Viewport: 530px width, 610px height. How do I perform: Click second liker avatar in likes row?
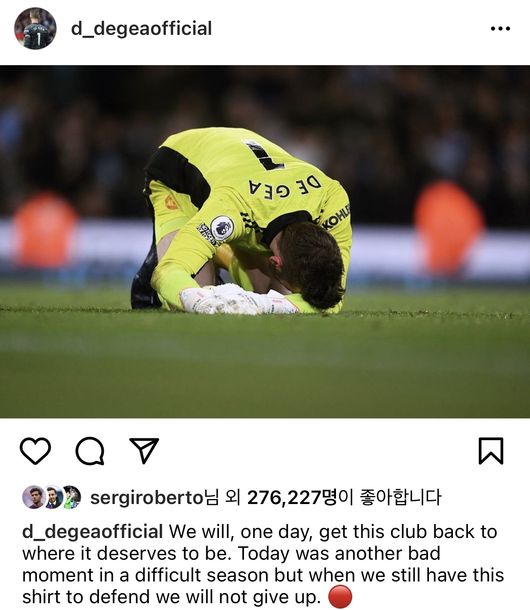(54, 497)
